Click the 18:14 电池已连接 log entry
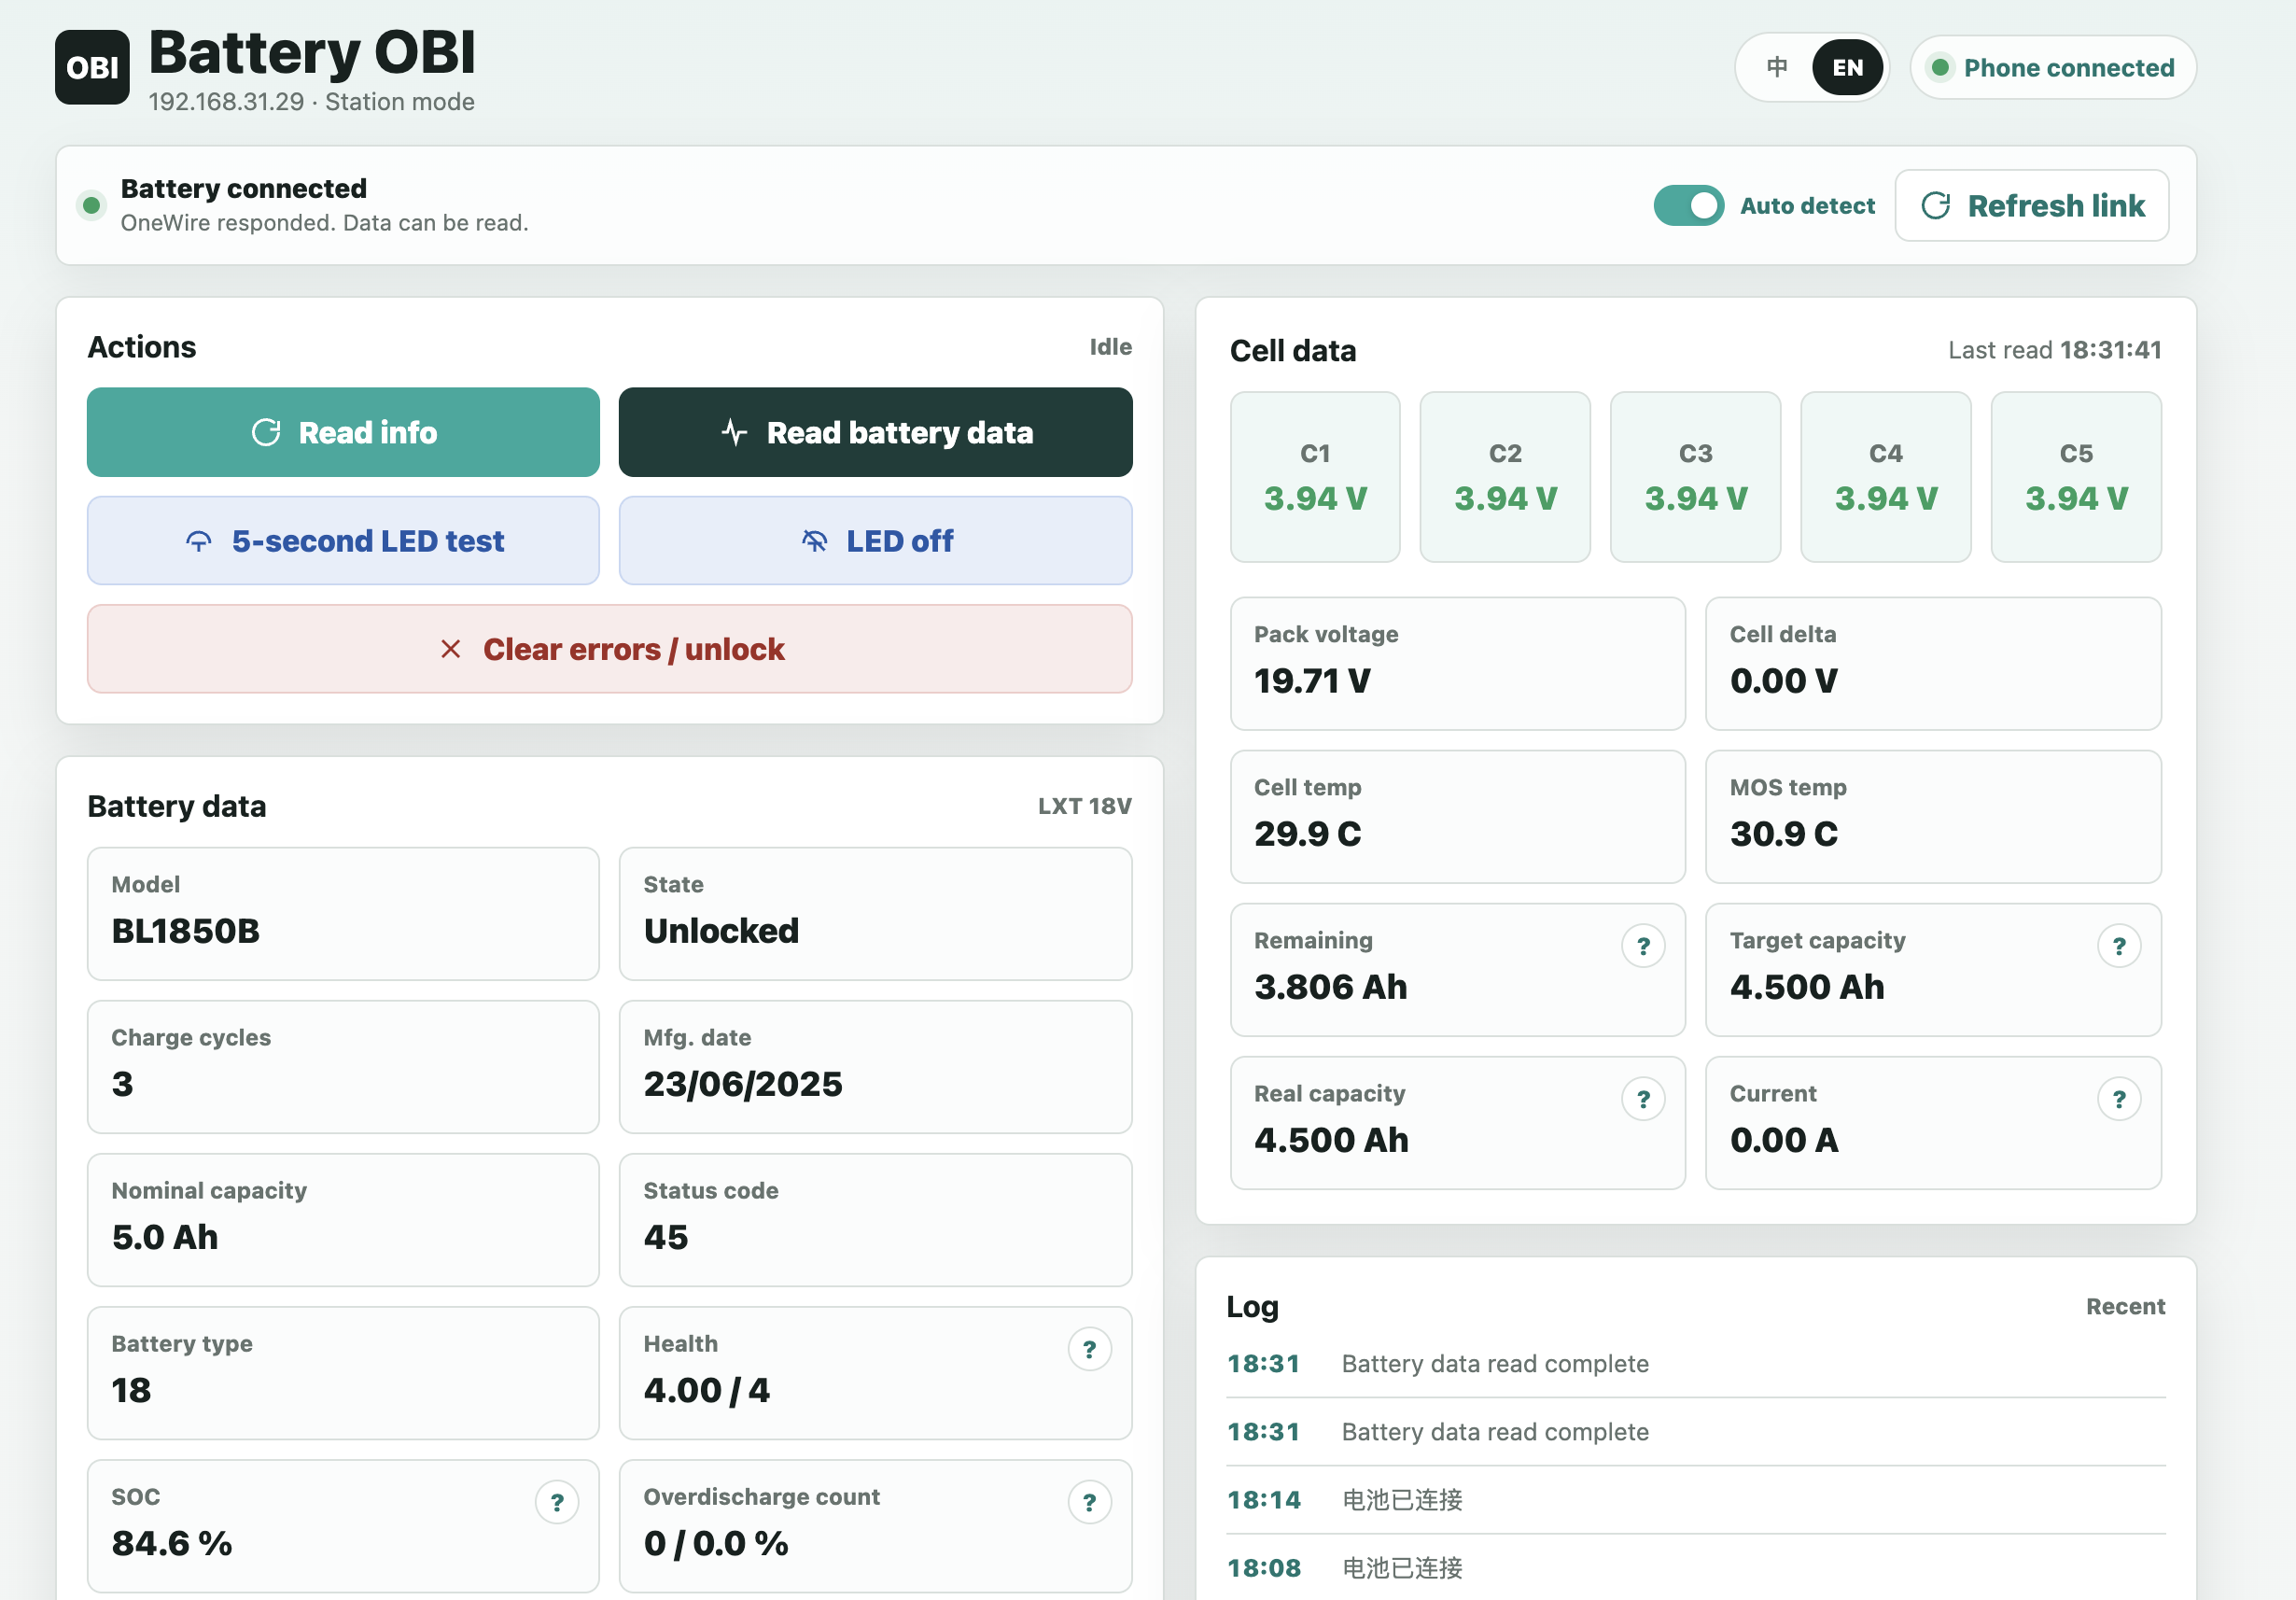The height and width of the screenshot is (1600, 2296). [1695, 1500]
